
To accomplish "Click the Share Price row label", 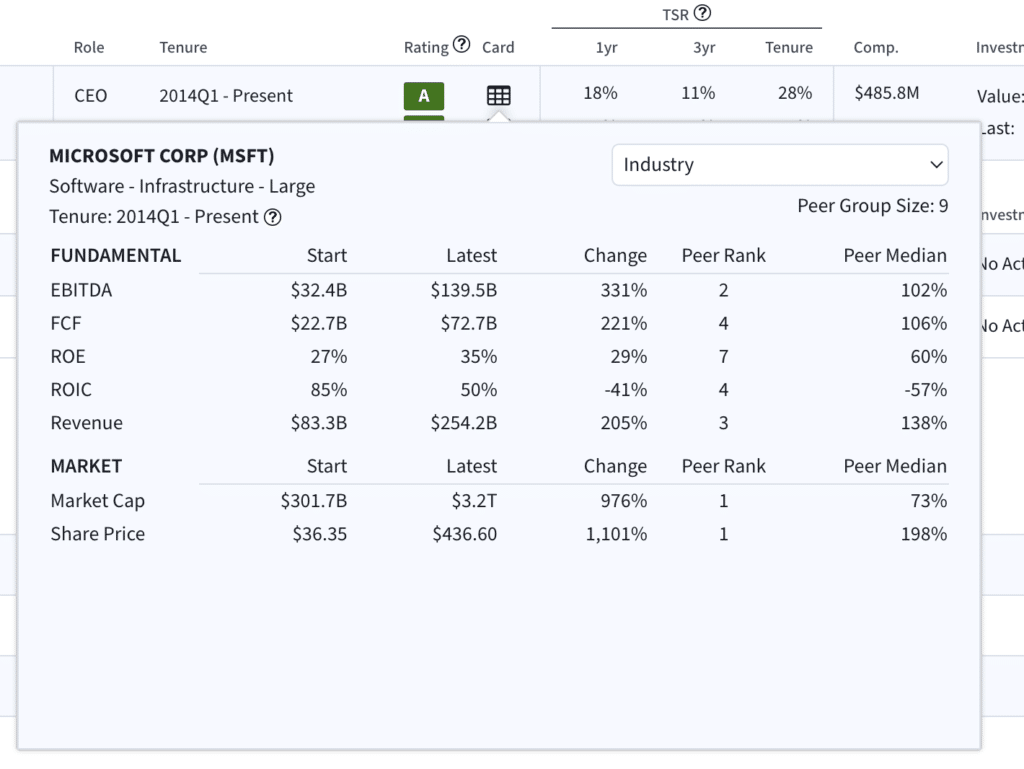I will tap(98, 534).
